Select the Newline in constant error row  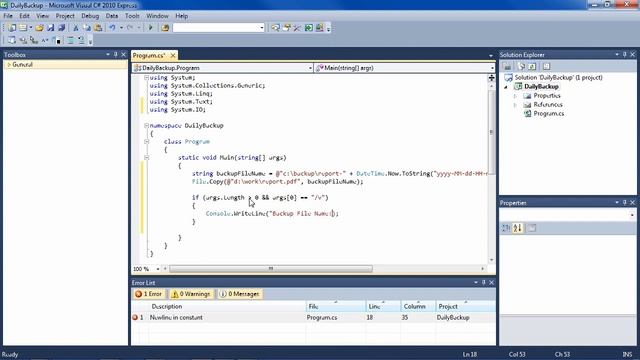coord(313,317)
